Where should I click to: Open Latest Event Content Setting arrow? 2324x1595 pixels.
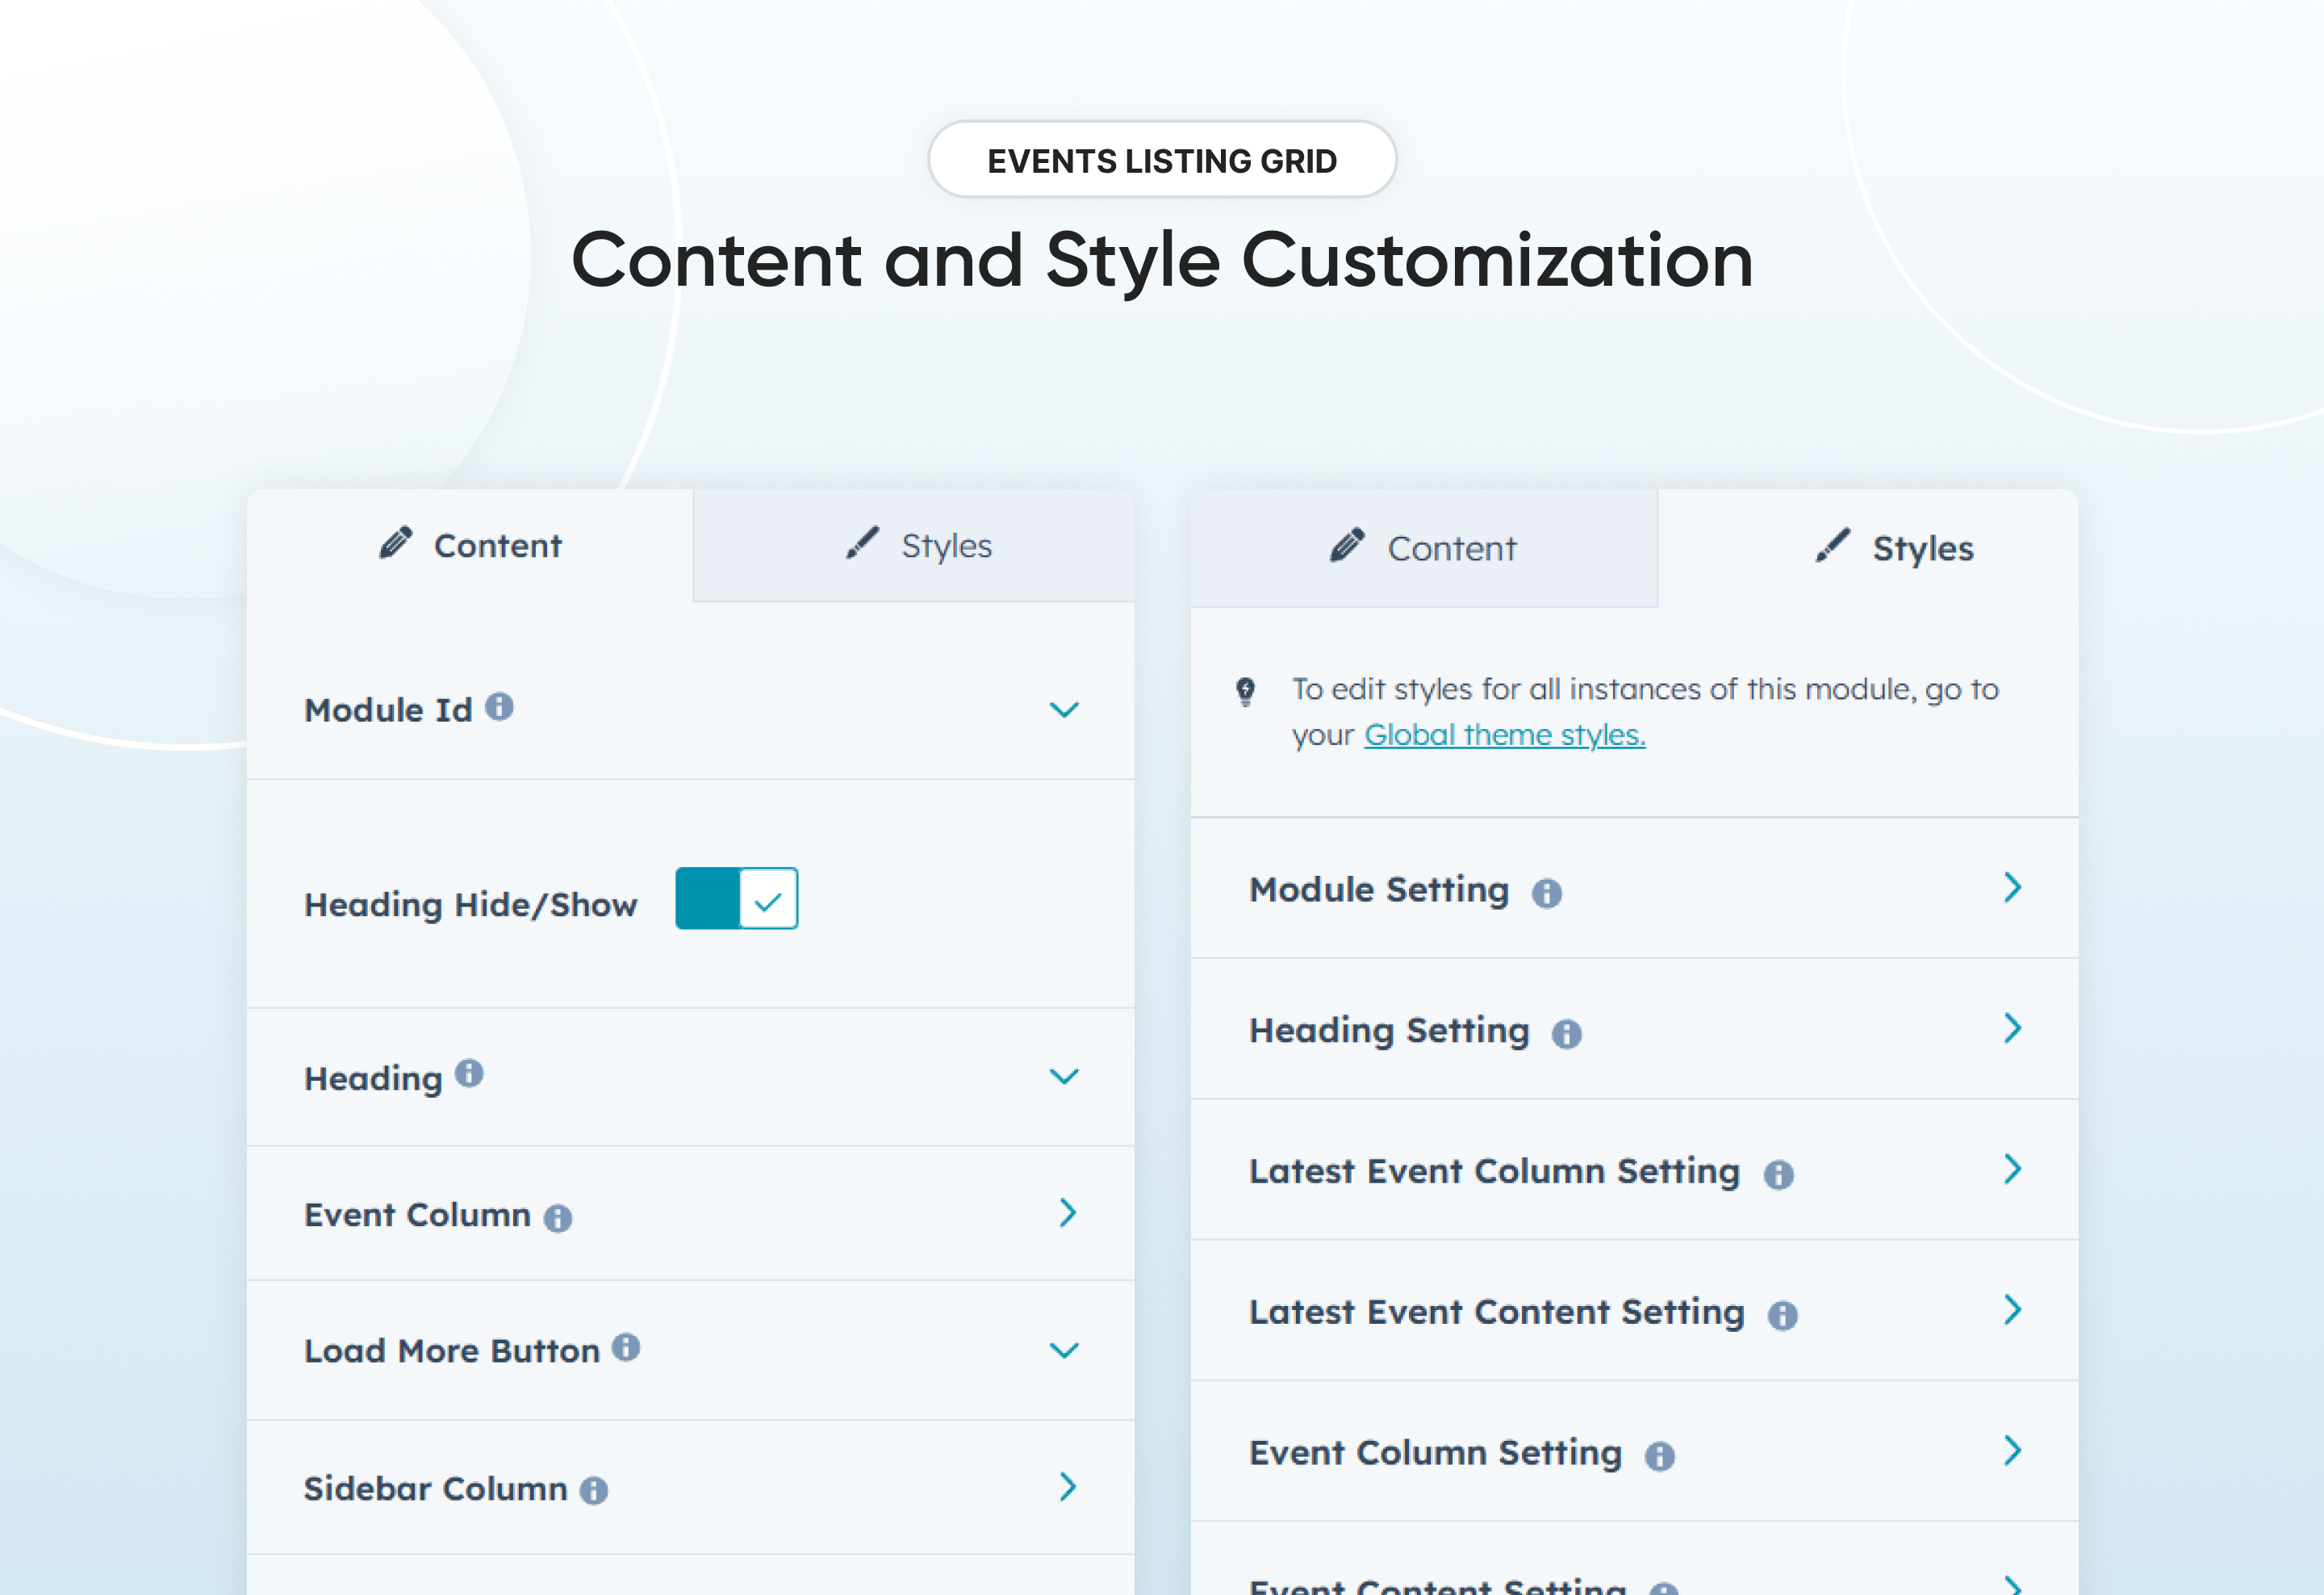[x=2012, y=1310]
